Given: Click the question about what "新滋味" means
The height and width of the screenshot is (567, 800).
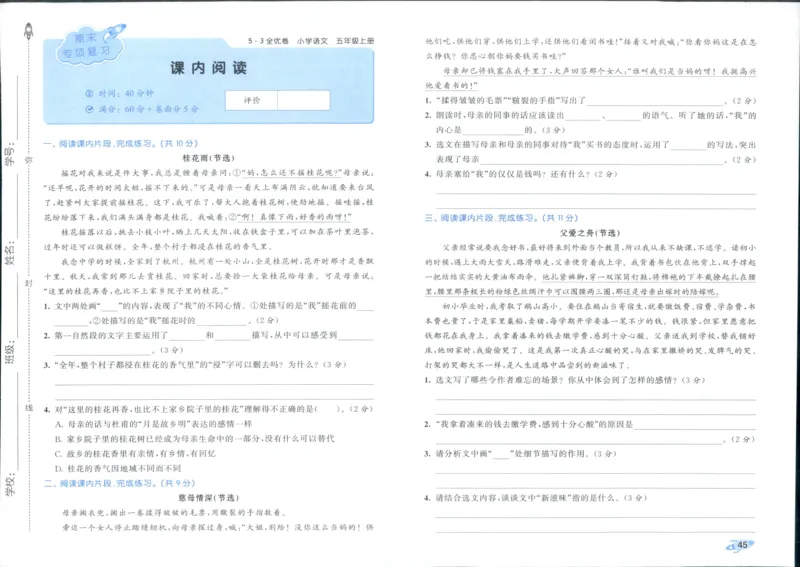Looking at the screenshot, I should click(536, 498).
